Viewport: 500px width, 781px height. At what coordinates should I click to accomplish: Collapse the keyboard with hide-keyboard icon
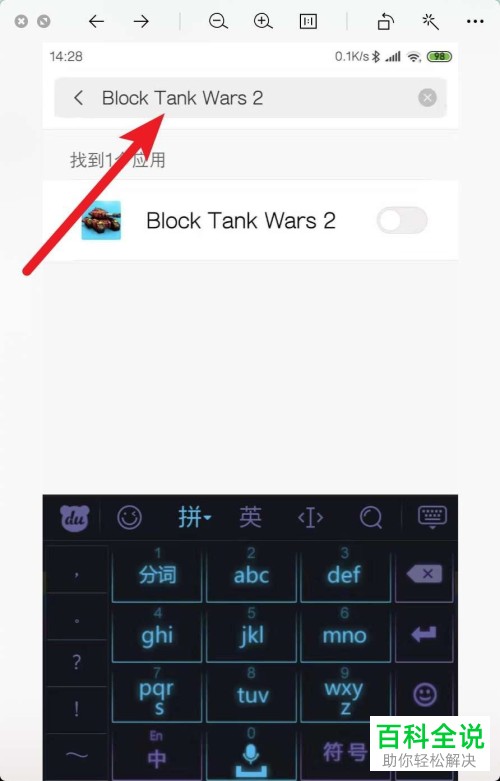tap(432, 518)
